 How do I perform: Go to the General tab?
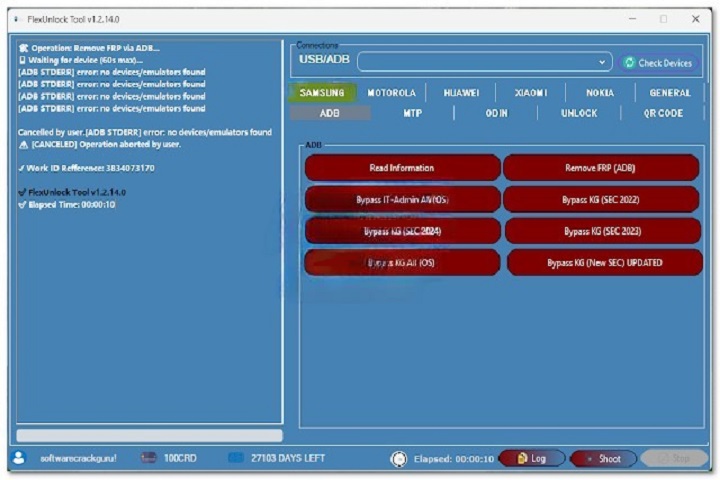669,92
